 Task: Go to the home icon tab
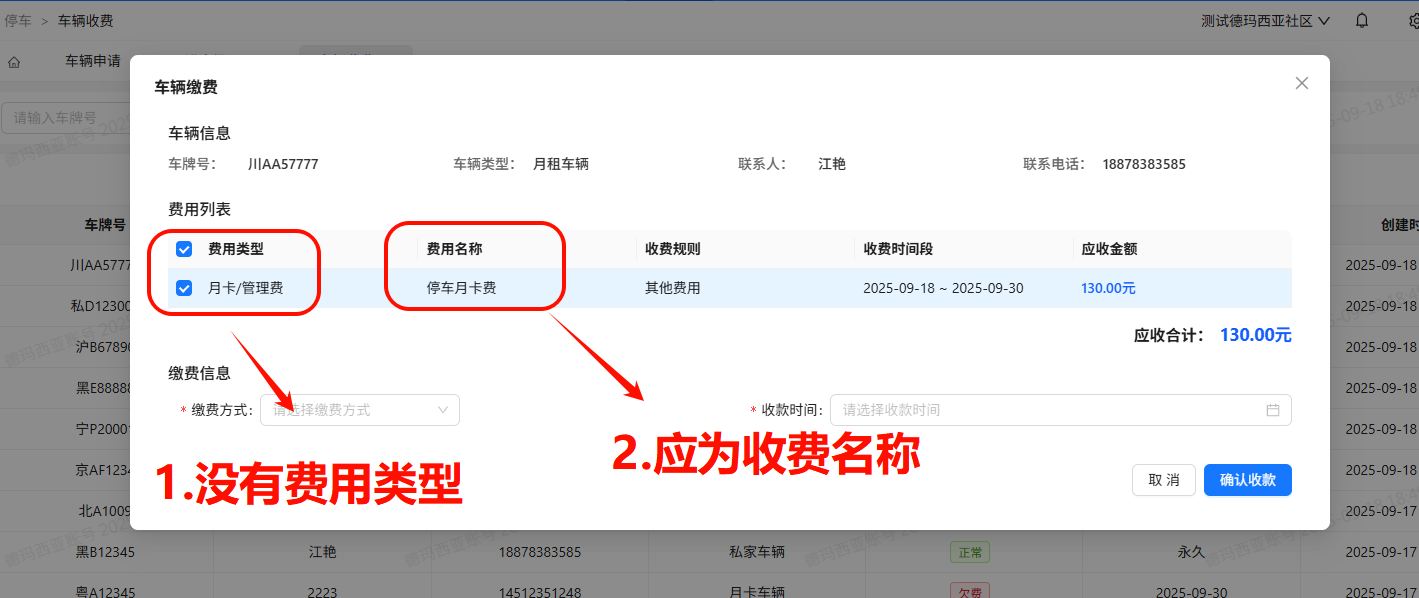pyautogui.click(x=14, y=62)
